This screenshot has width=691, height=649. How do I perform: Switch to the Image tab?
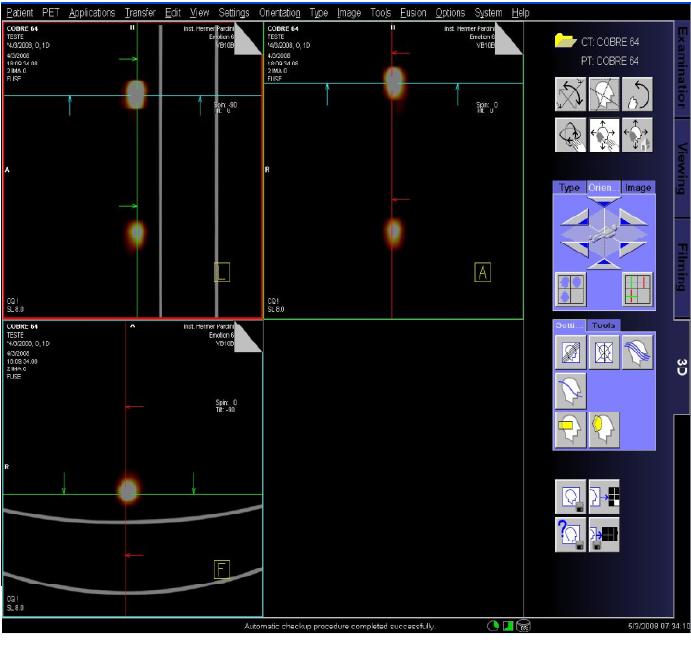(x=637, y=187)
